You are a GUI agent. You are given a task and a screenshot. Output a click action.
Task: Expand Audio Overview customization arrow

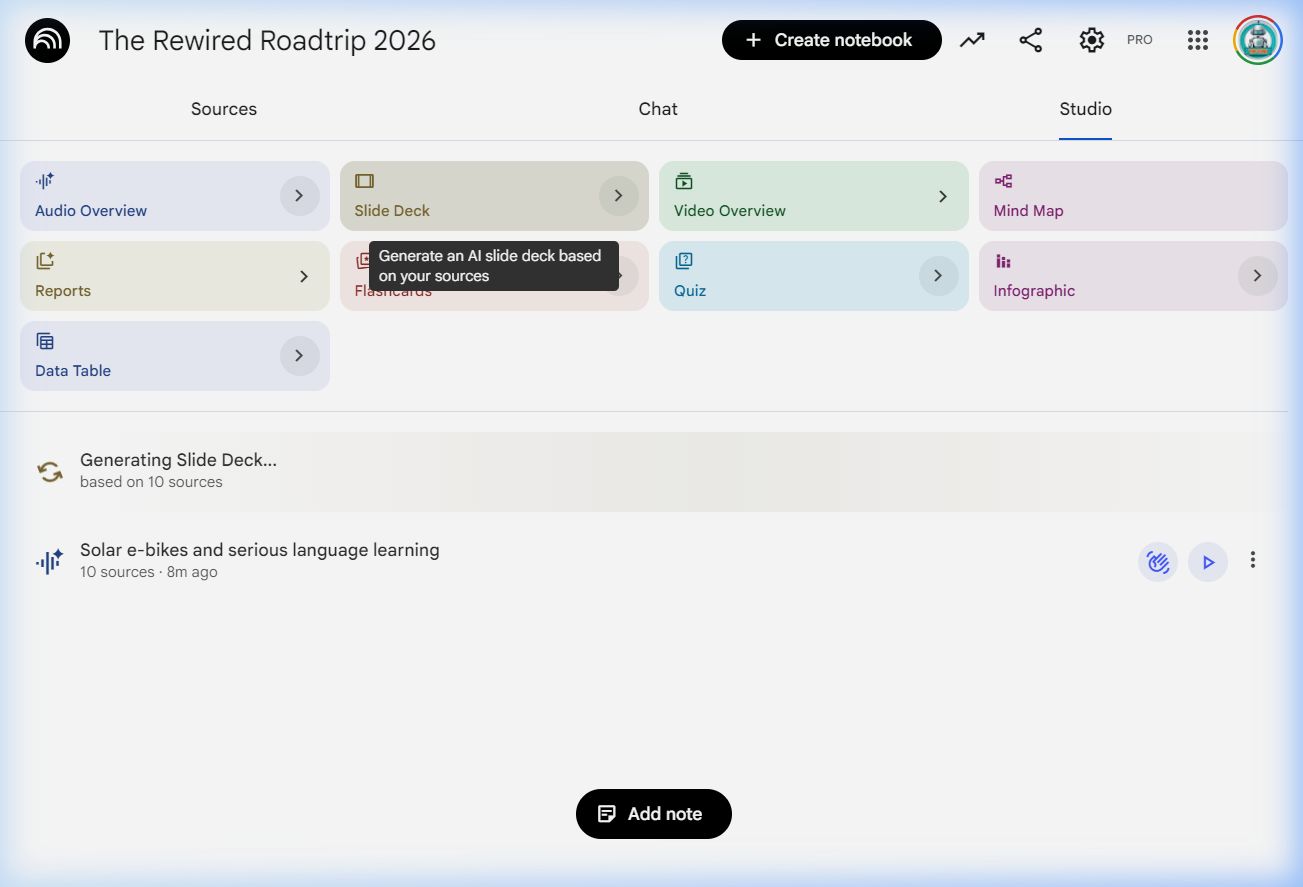pyautogui.click(x=299, y=196)
